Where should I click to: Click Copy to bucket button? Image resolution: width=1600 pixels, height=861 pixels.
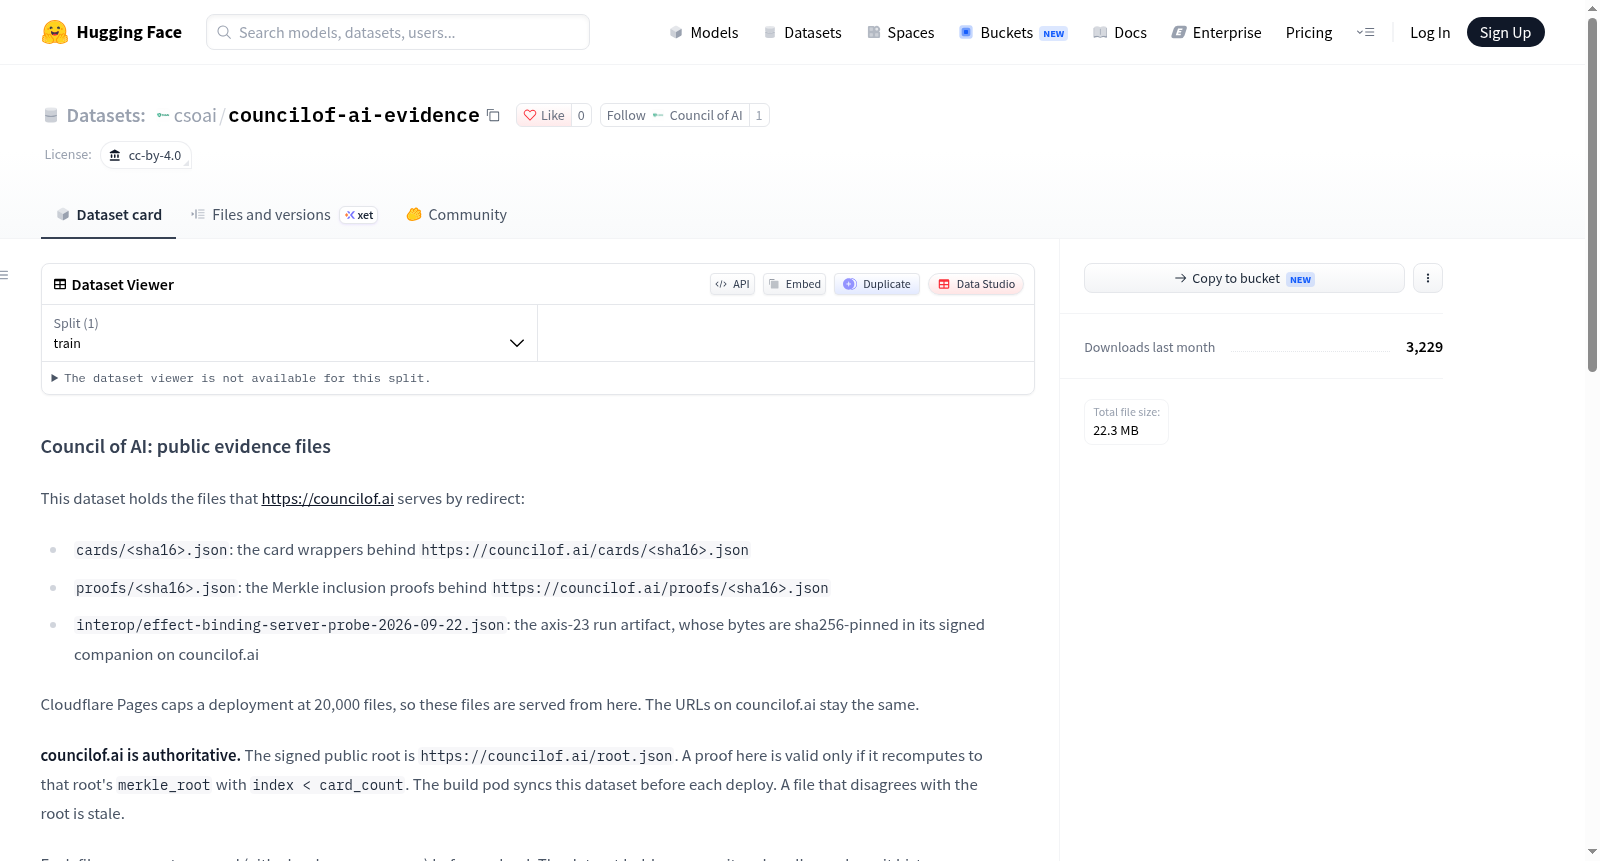click(1244, 278)
